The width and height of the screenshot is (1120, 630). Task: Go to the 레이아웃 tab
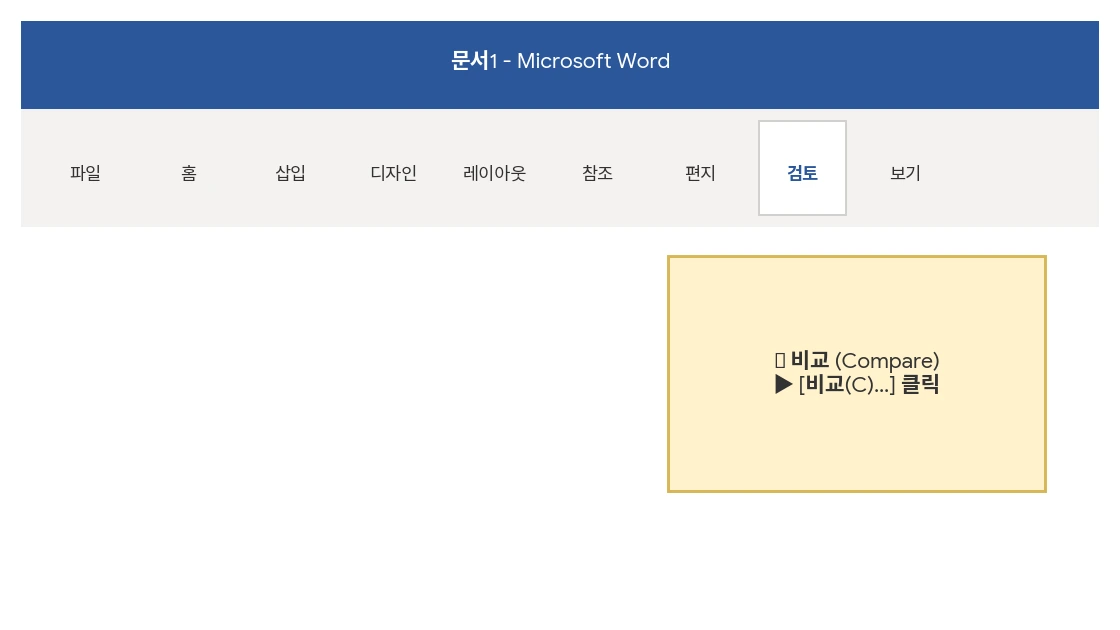coord(494,173)
